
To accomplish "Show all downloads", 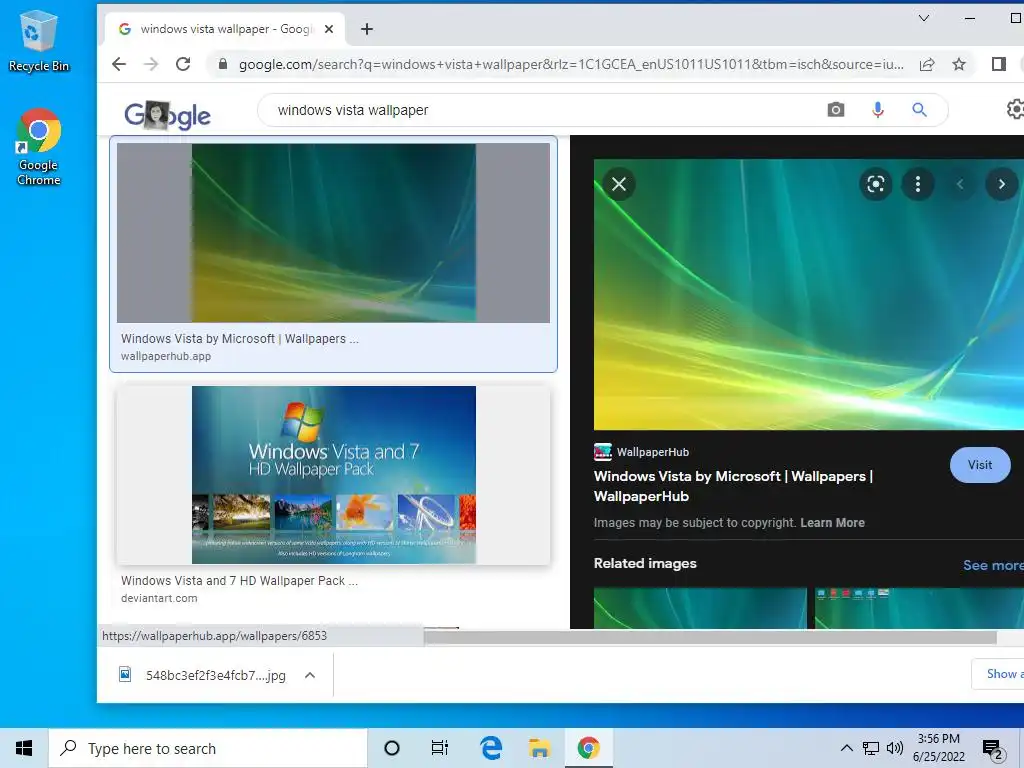I will point(998,673).
